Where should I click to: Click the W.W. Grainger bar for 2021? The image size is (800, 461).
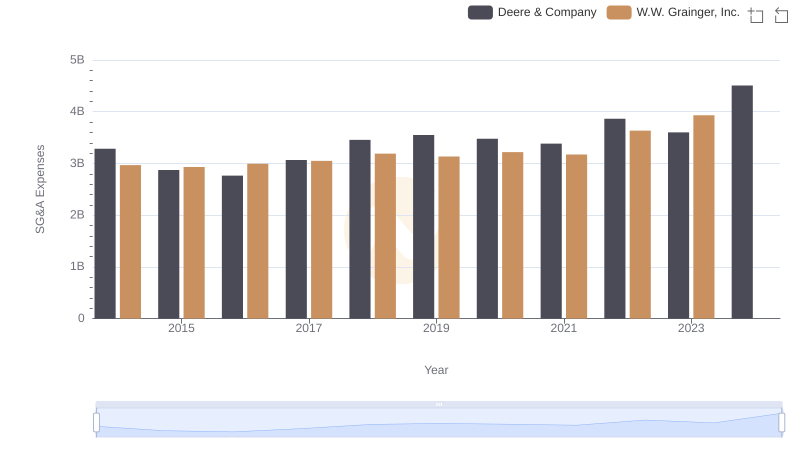pyautogui.click(x=577, y=237)
